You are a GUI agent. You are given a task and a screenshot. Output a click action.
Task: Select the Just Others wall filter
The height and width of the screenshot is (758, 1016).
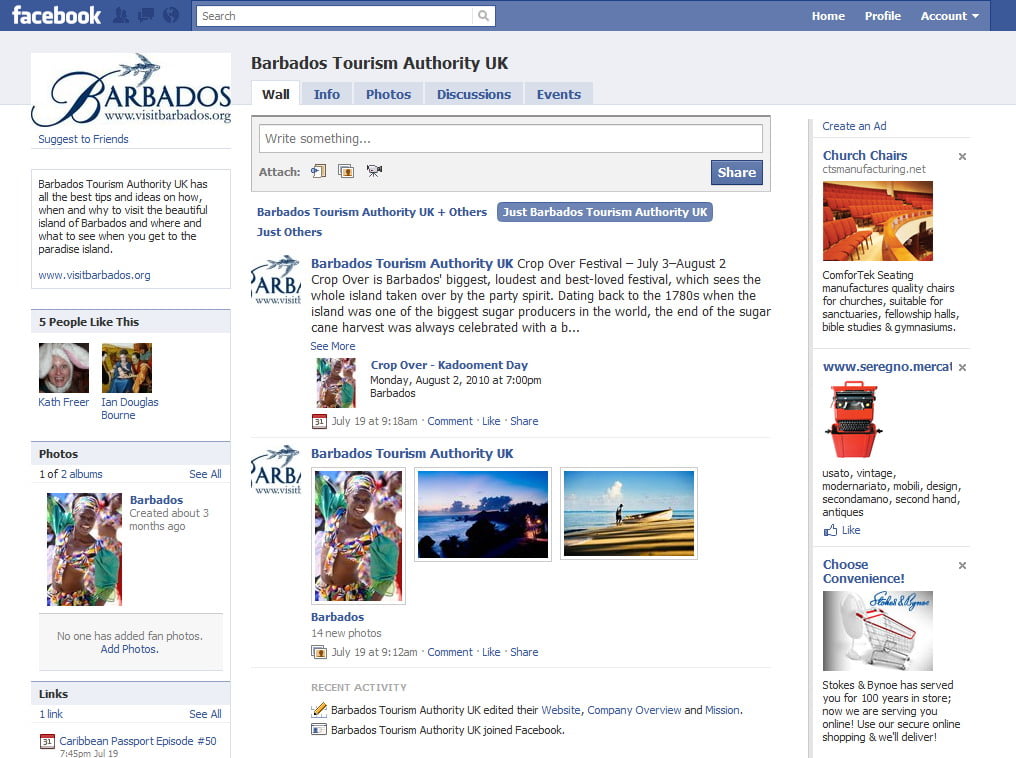pos(289,232)
